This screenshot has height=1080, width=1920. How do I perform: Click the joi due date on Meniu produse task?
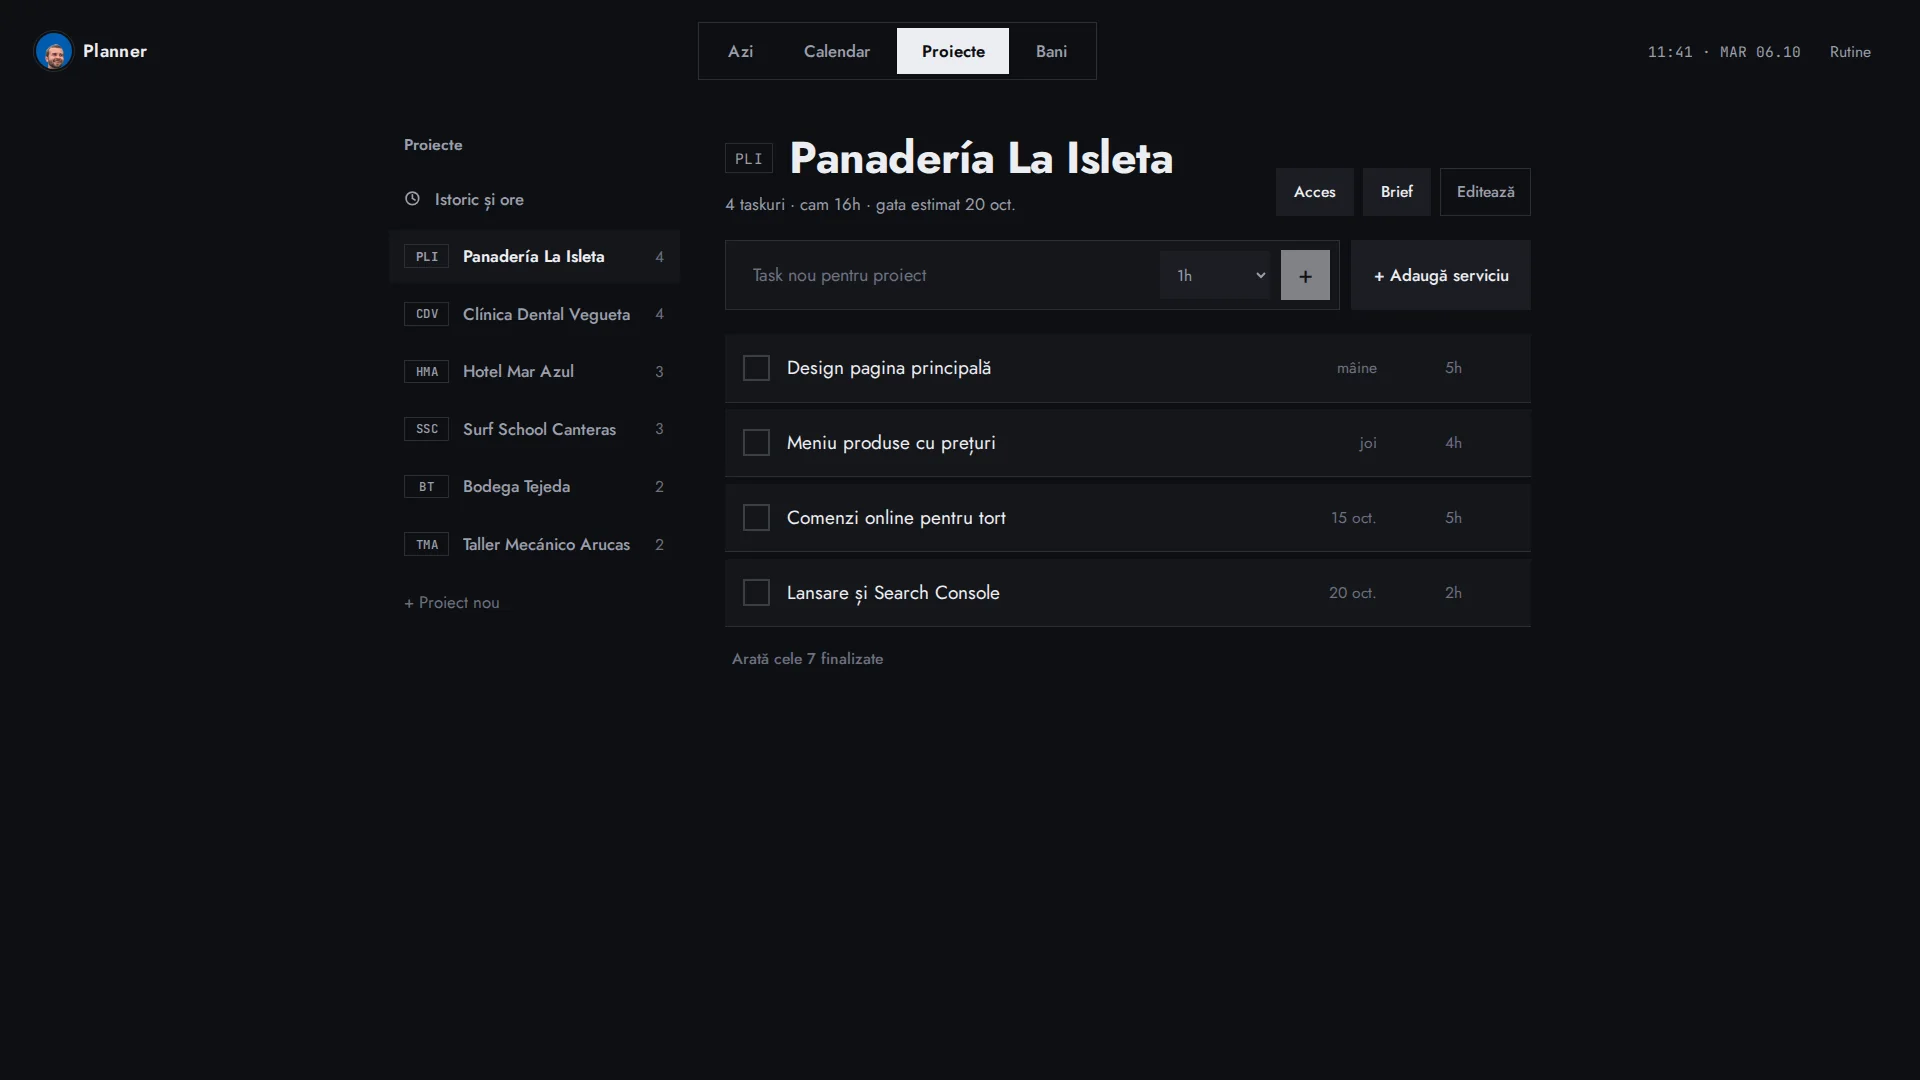(x=1368, y=443)
